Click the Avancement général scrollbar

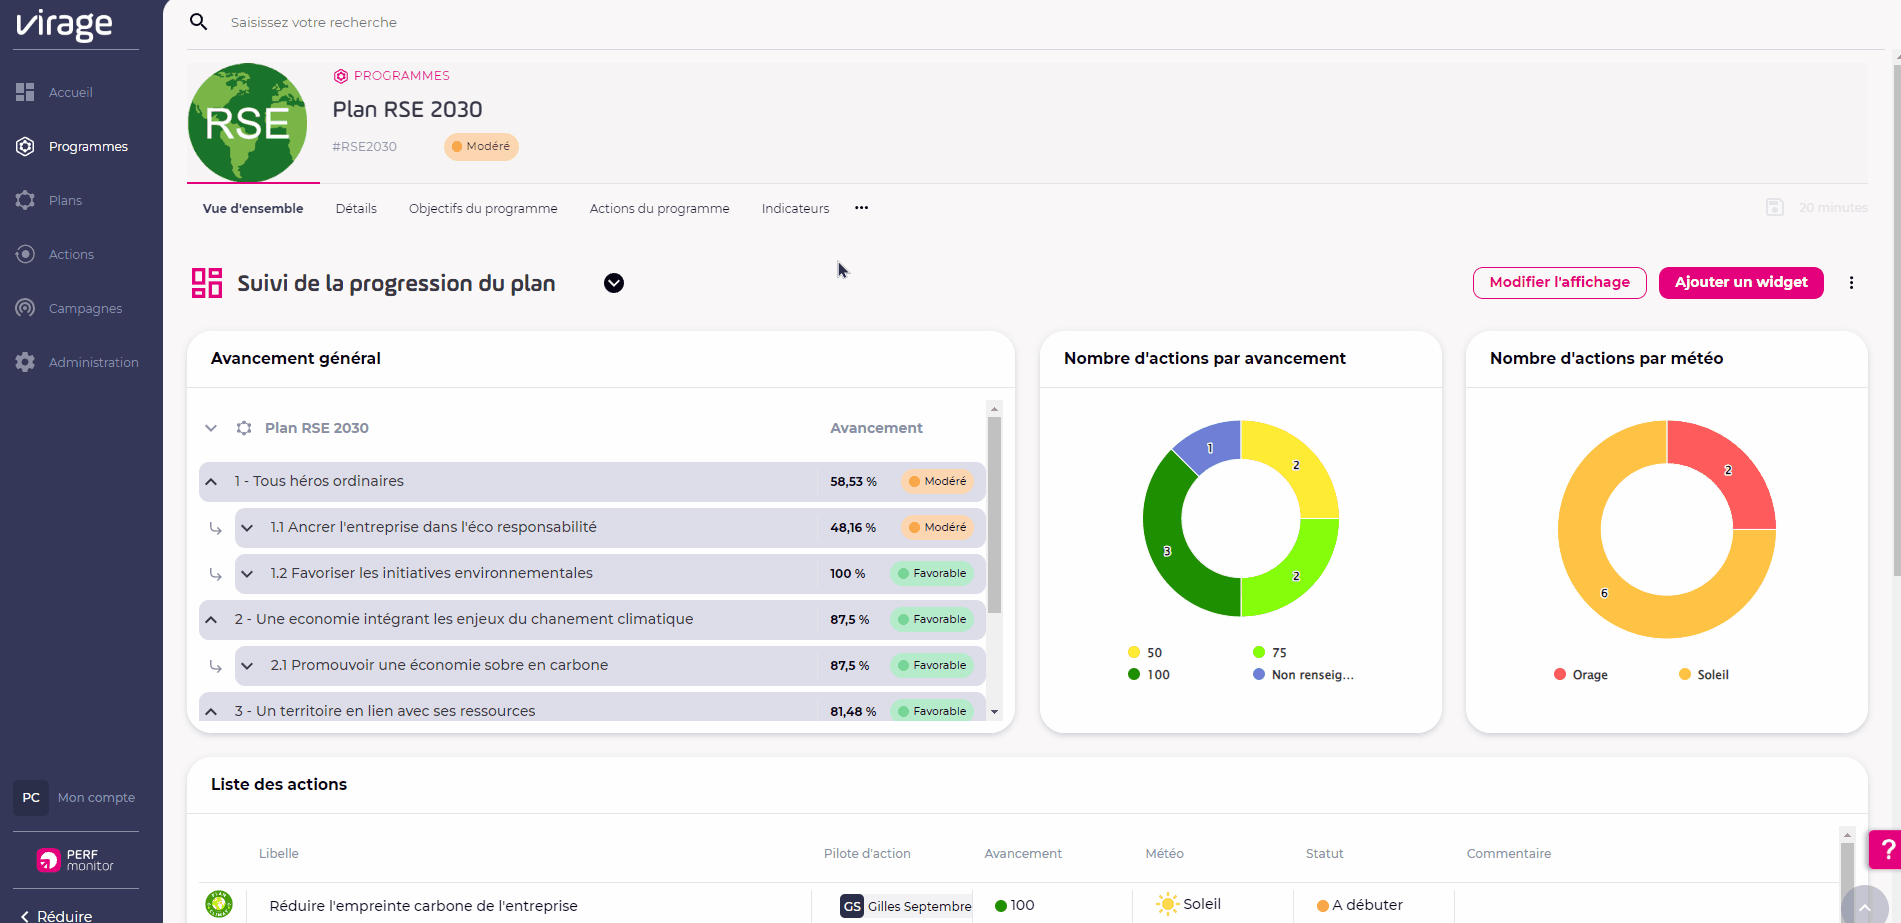pos(994,515)
